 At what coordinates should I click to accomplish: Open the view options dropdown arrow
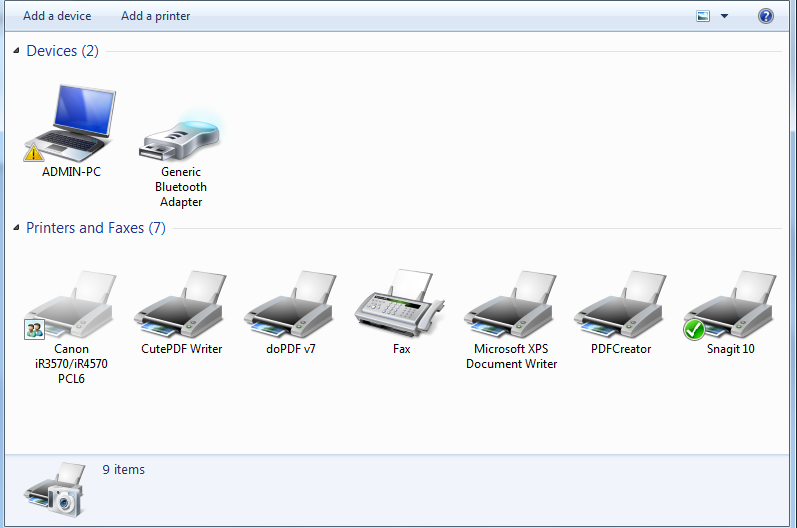(x=724, y=16)
